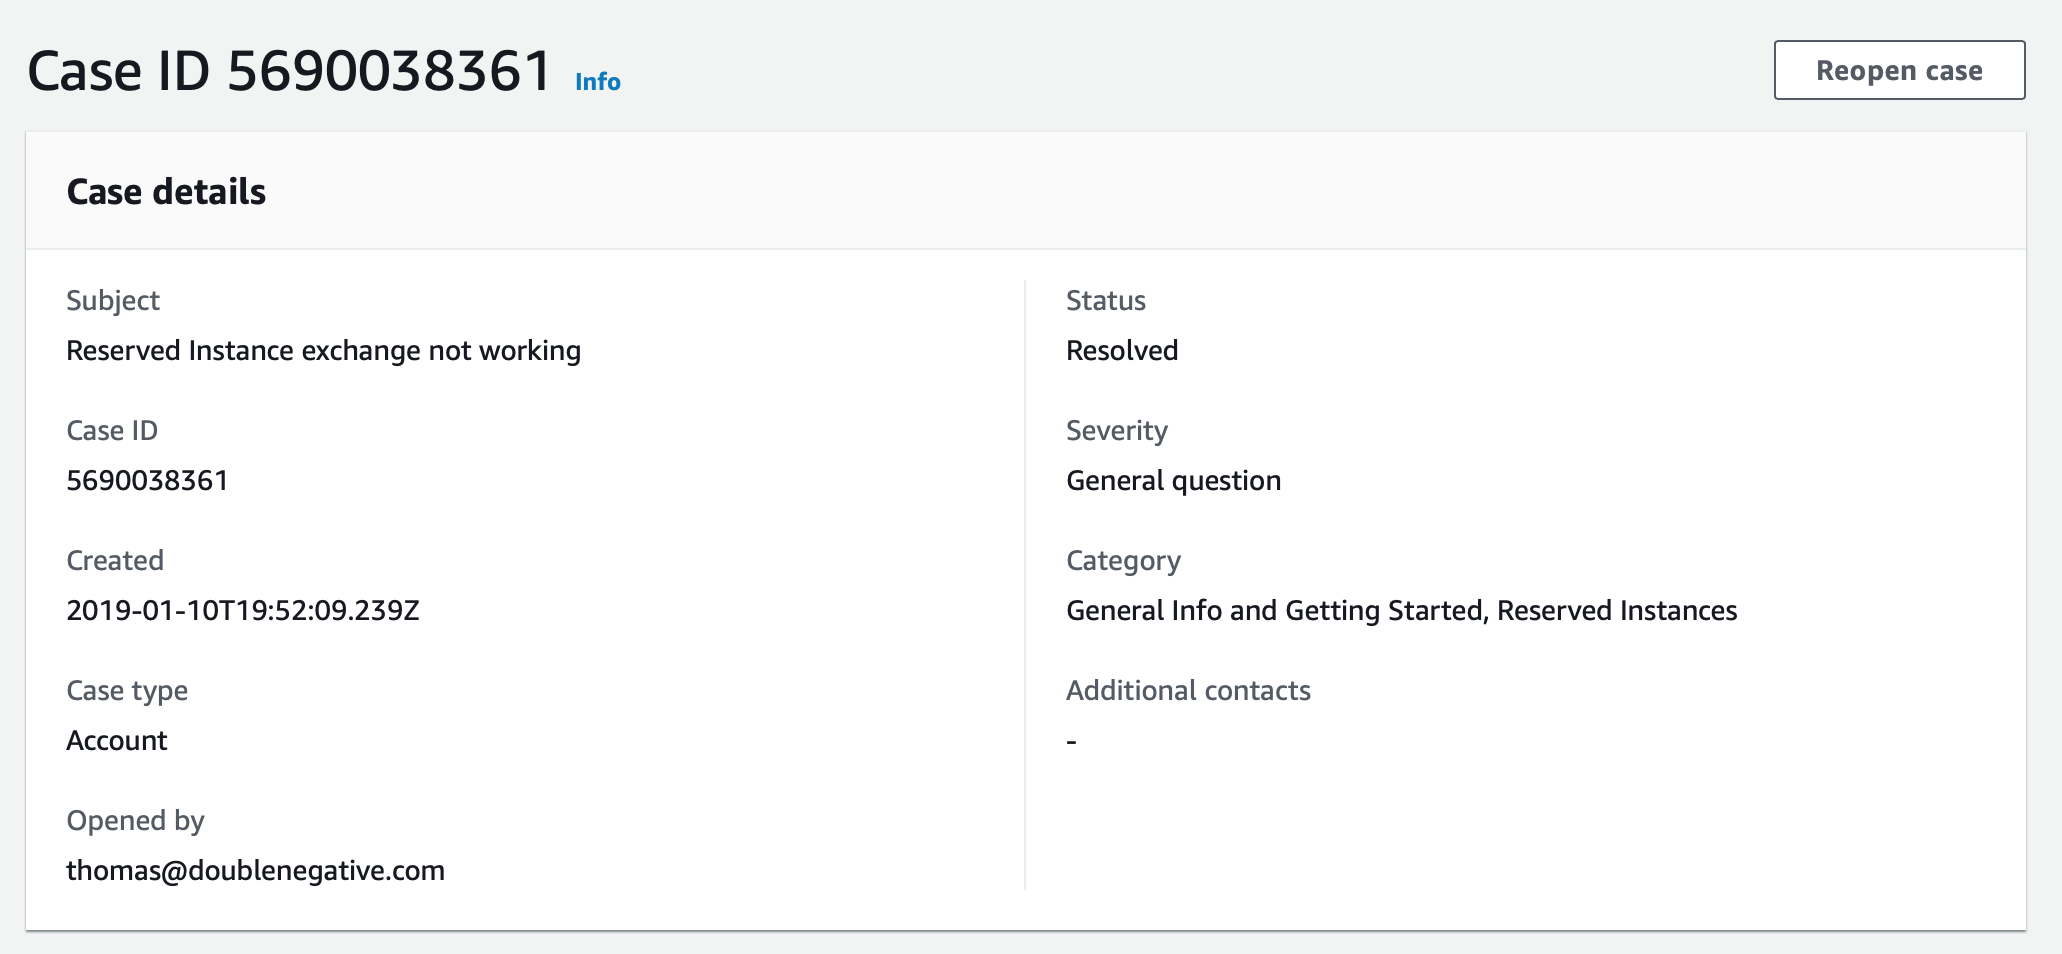Select the created timestamp 2019-01-10T19:52:09.239Z
This screenshot has width=2062, height=954.
click(x=243, y=611)
